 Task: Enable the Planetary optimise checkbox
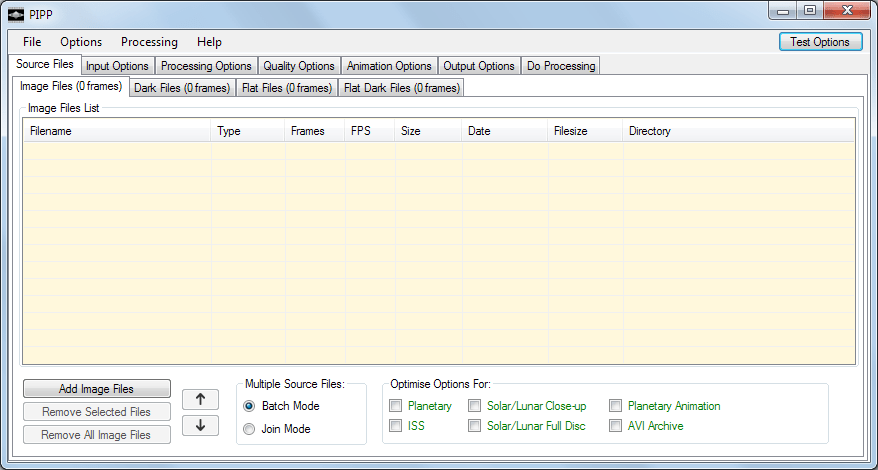[x=396, y=406]
